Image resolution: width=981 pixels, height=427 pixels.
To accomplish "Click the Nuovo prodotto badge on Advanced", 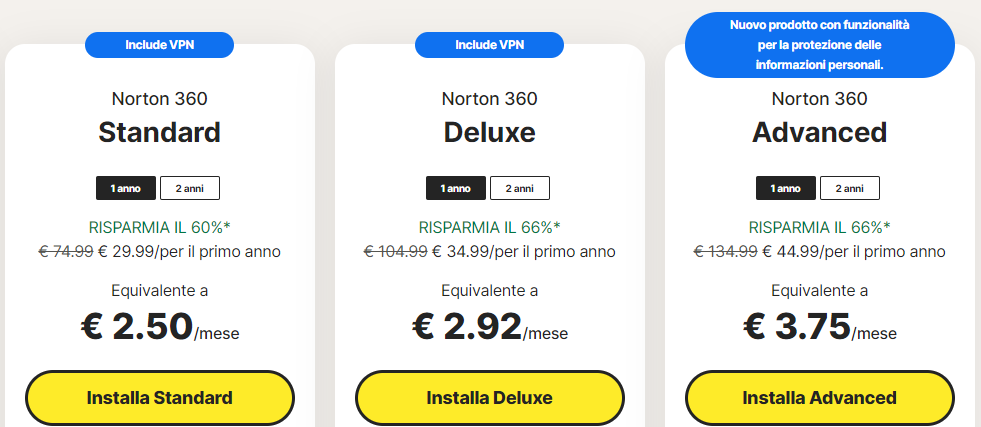I will 820,45.
